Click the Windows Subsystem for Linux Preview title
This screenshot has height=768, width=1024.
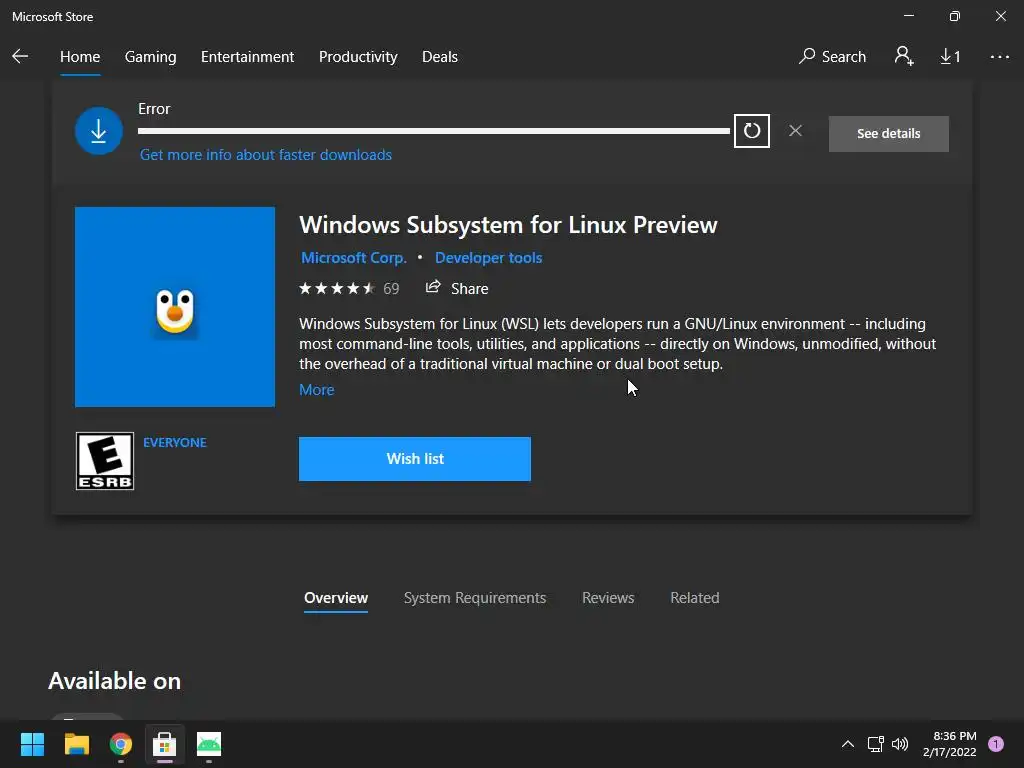click(x=508, y=225)
